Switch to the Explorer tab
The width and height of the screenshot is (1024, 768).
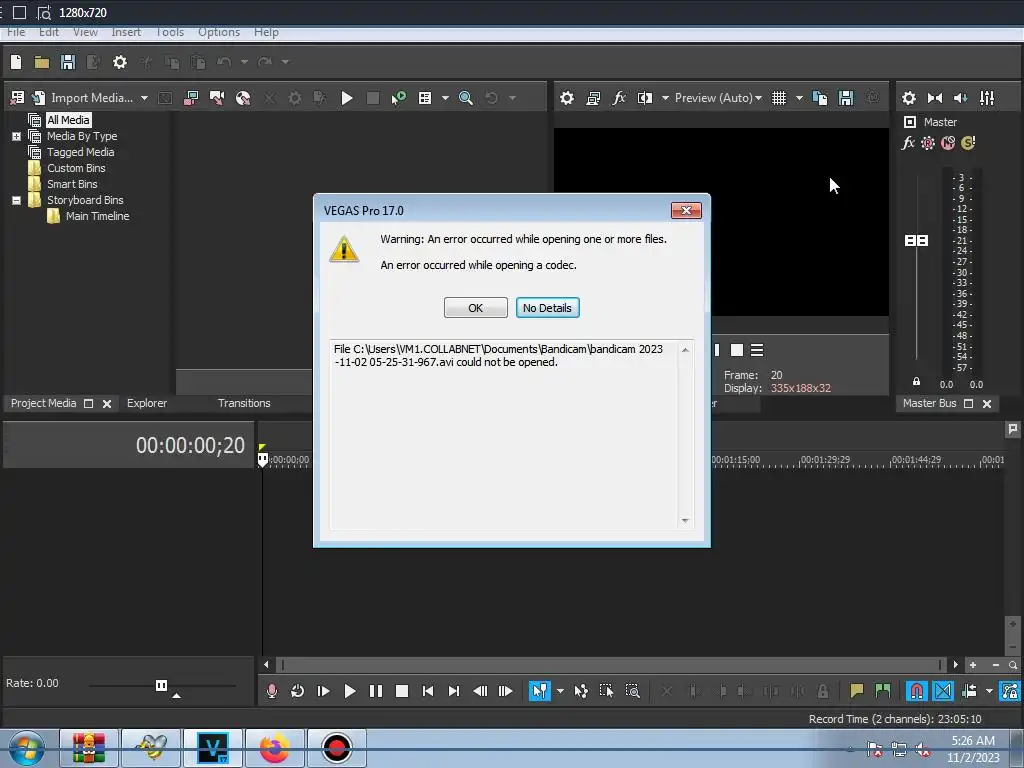tap(147, 403)
